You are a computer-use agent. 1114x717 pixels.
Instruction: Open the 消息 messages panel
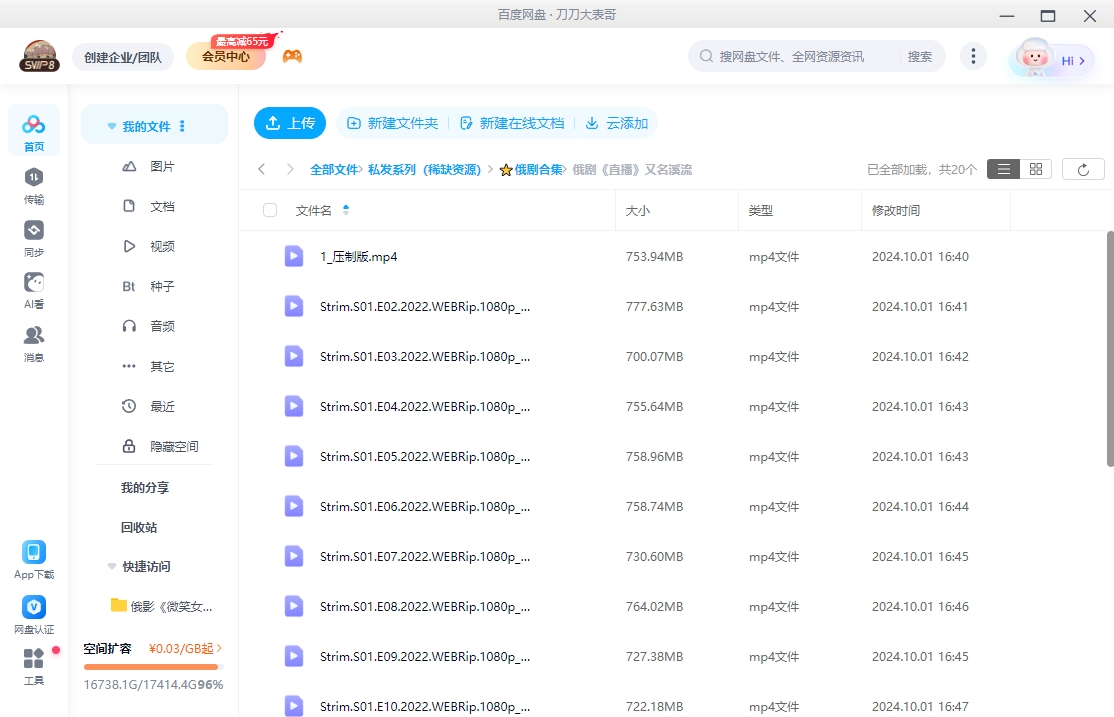[33, 340]
